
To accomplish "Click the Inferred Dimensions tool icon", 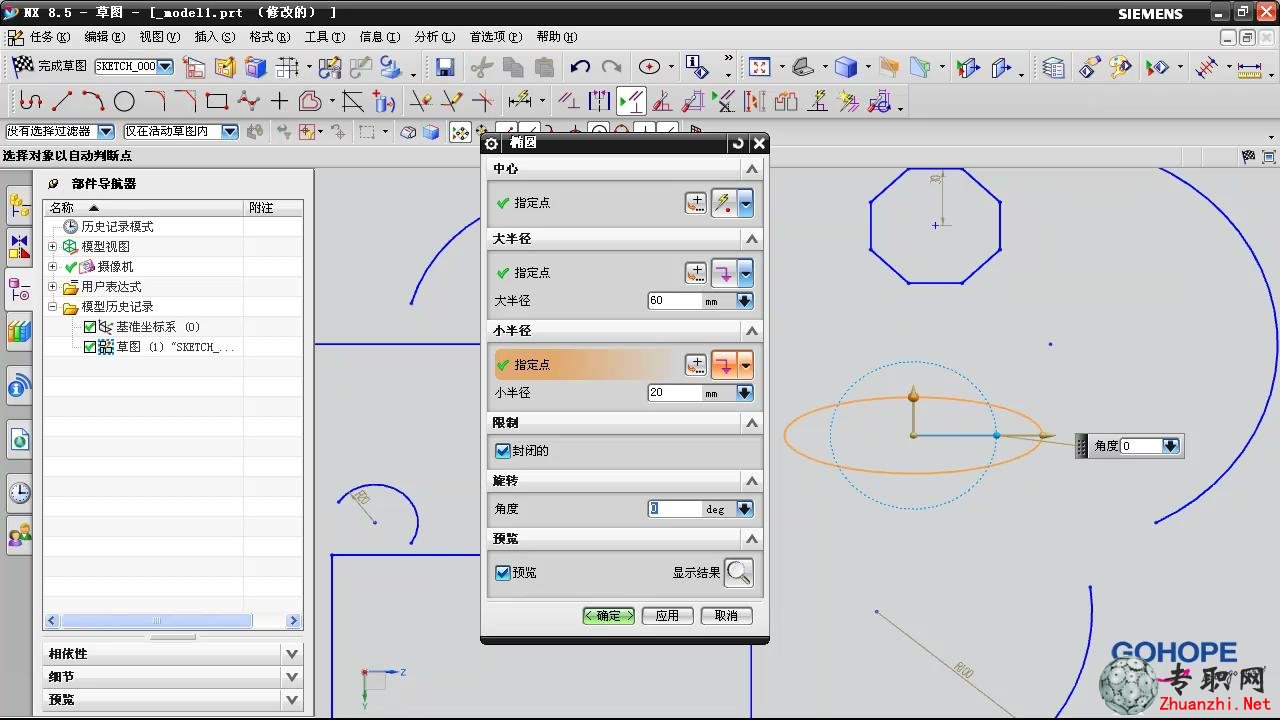I will tap(519, 101).
